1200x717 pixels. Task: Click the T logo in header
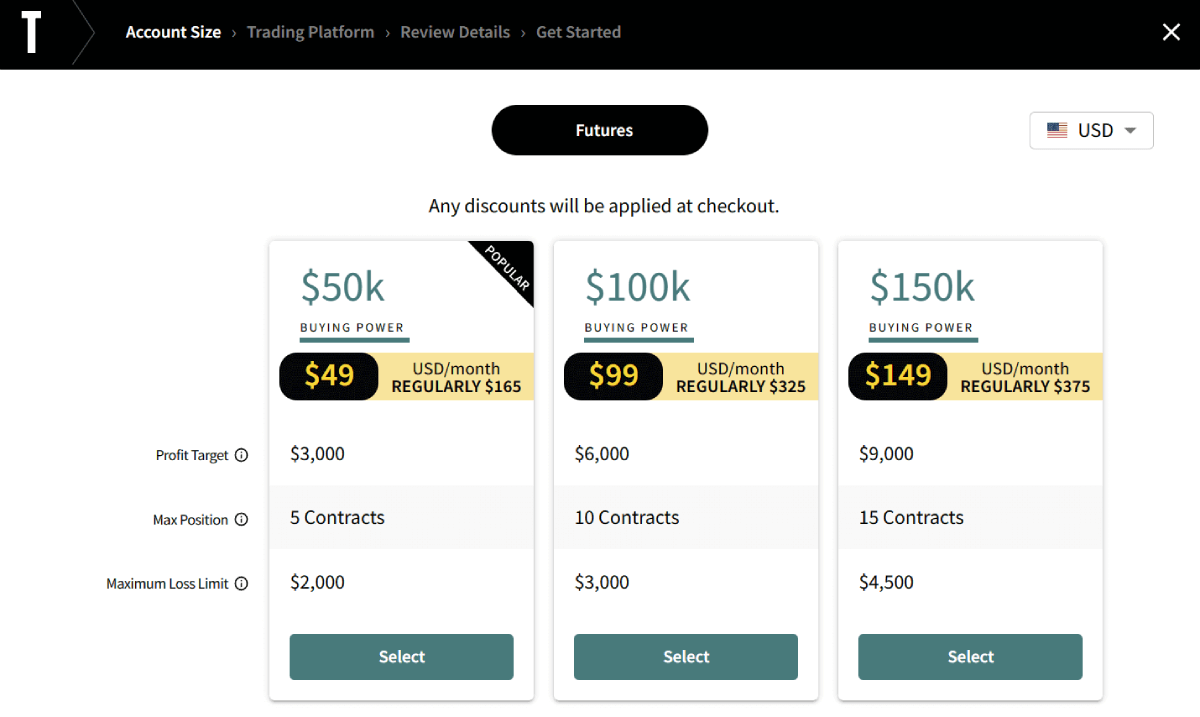(32, 33)
